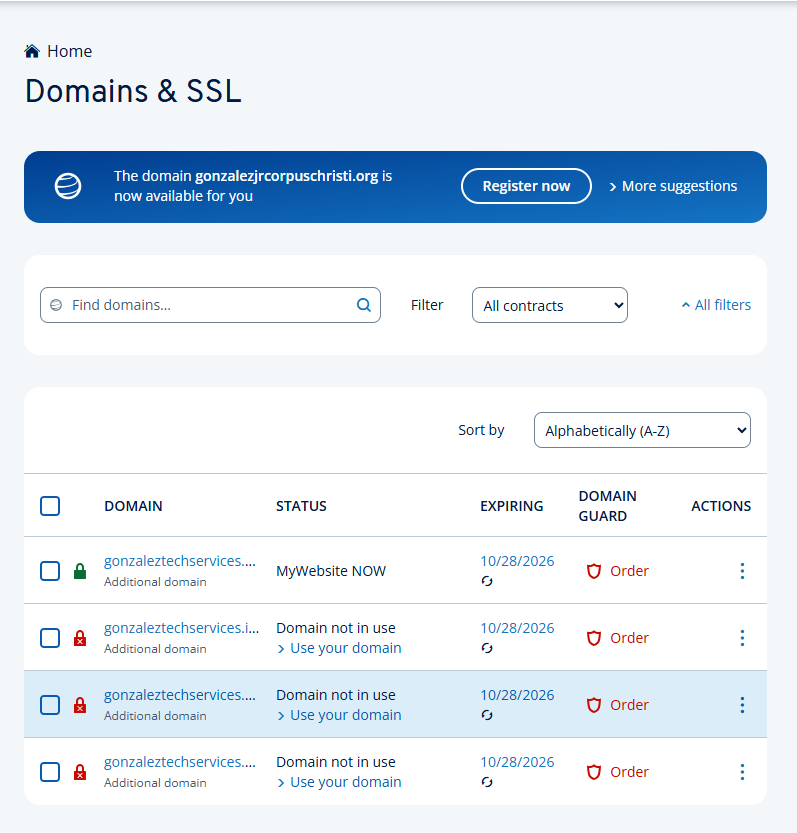The height and width of the screenshot is (833, 797).
Task: Click Use your domain link in last row
Action: coord(345,782)
